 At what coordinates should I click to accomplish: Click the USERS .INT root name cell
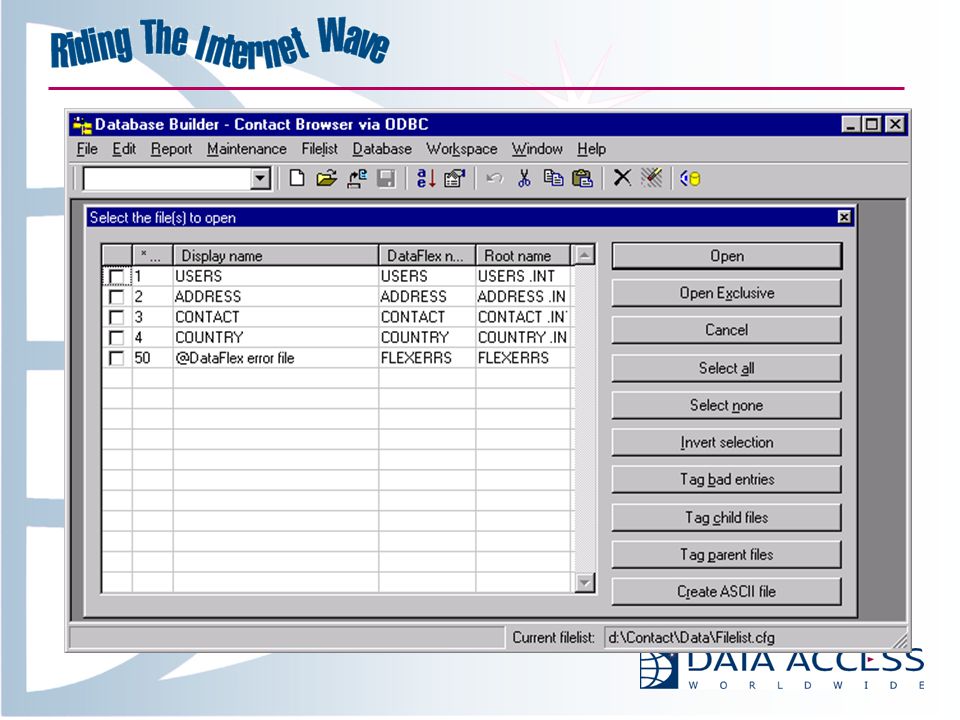pos(523,277)
